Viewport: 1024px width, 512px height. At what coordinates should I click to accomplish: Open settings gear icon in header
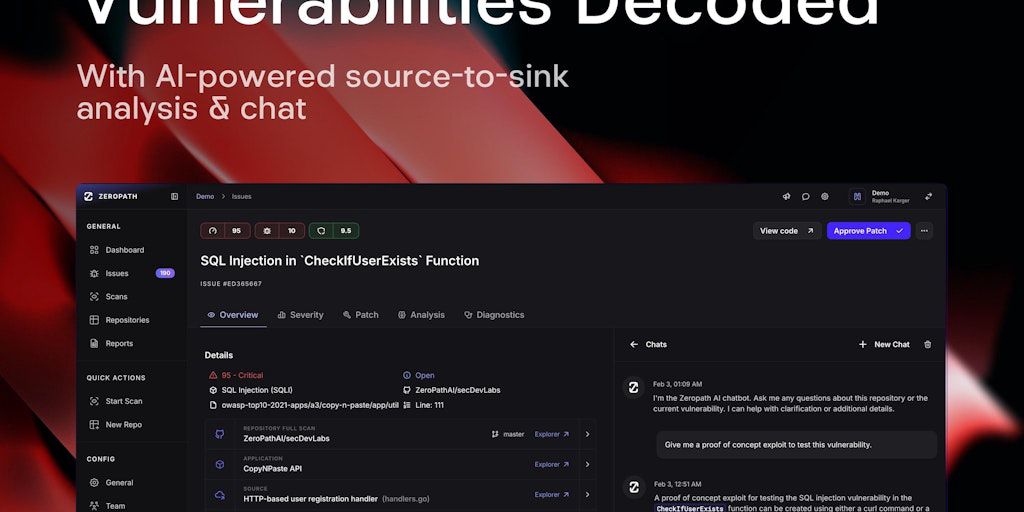tap(825, 197)
